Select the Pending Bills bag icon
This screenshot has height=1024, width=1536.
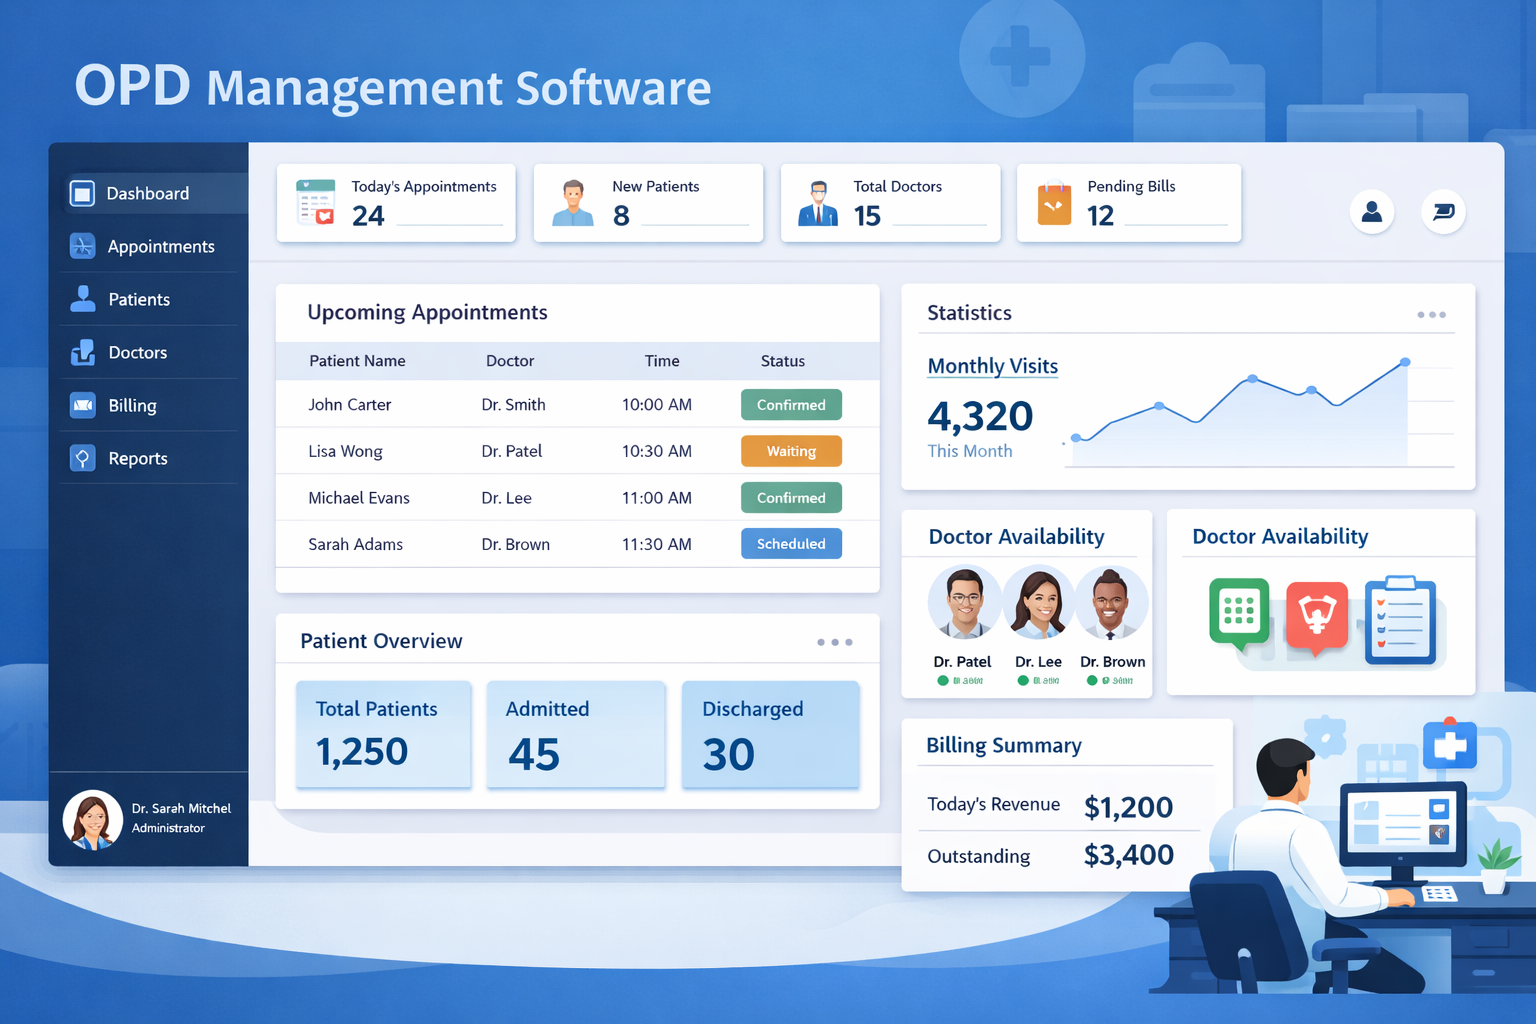(1053, 203)
